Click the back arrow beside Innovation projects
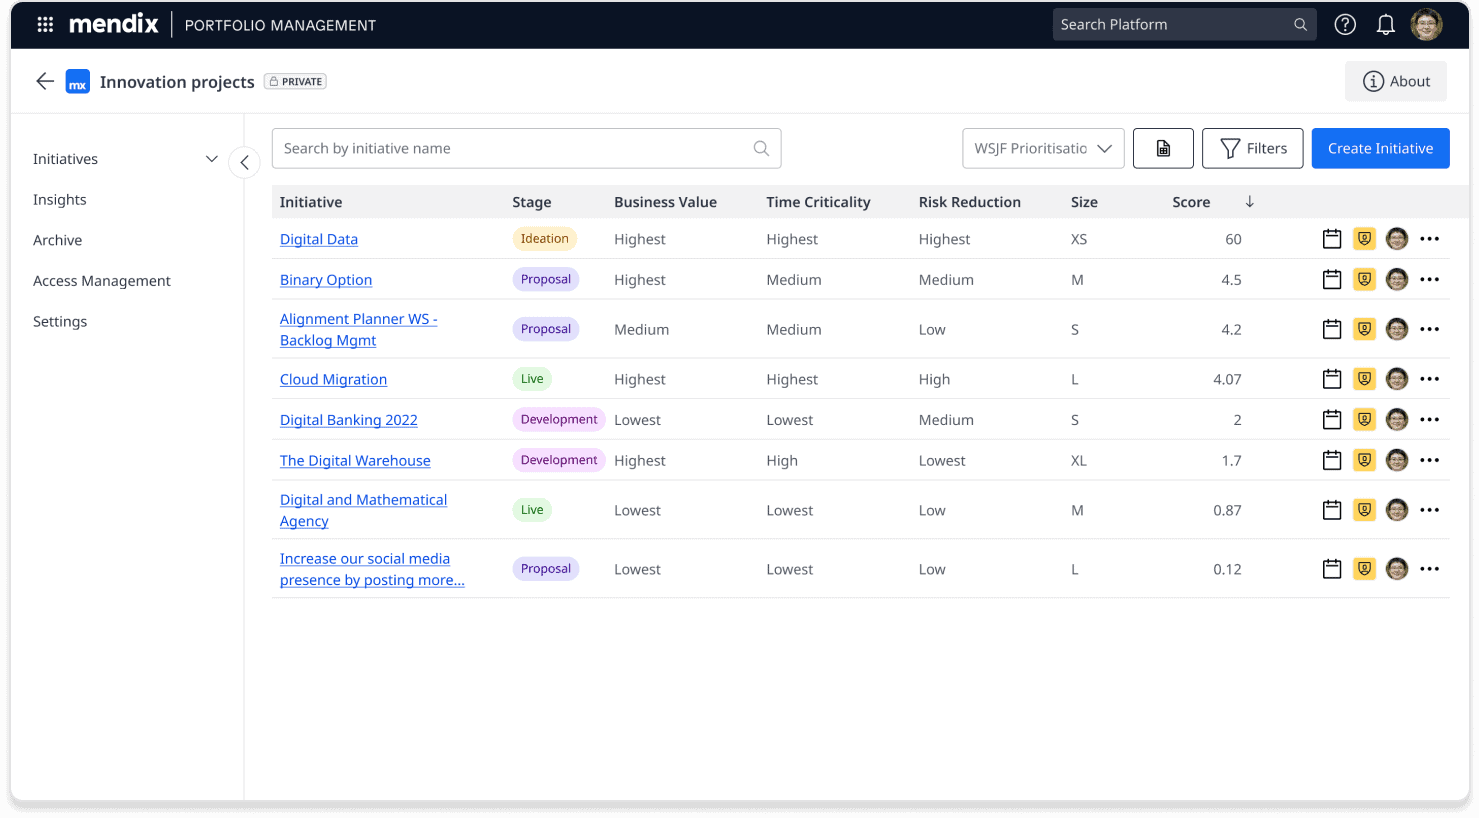Screen dimensions: 1479x818 (x=45, y=82)
